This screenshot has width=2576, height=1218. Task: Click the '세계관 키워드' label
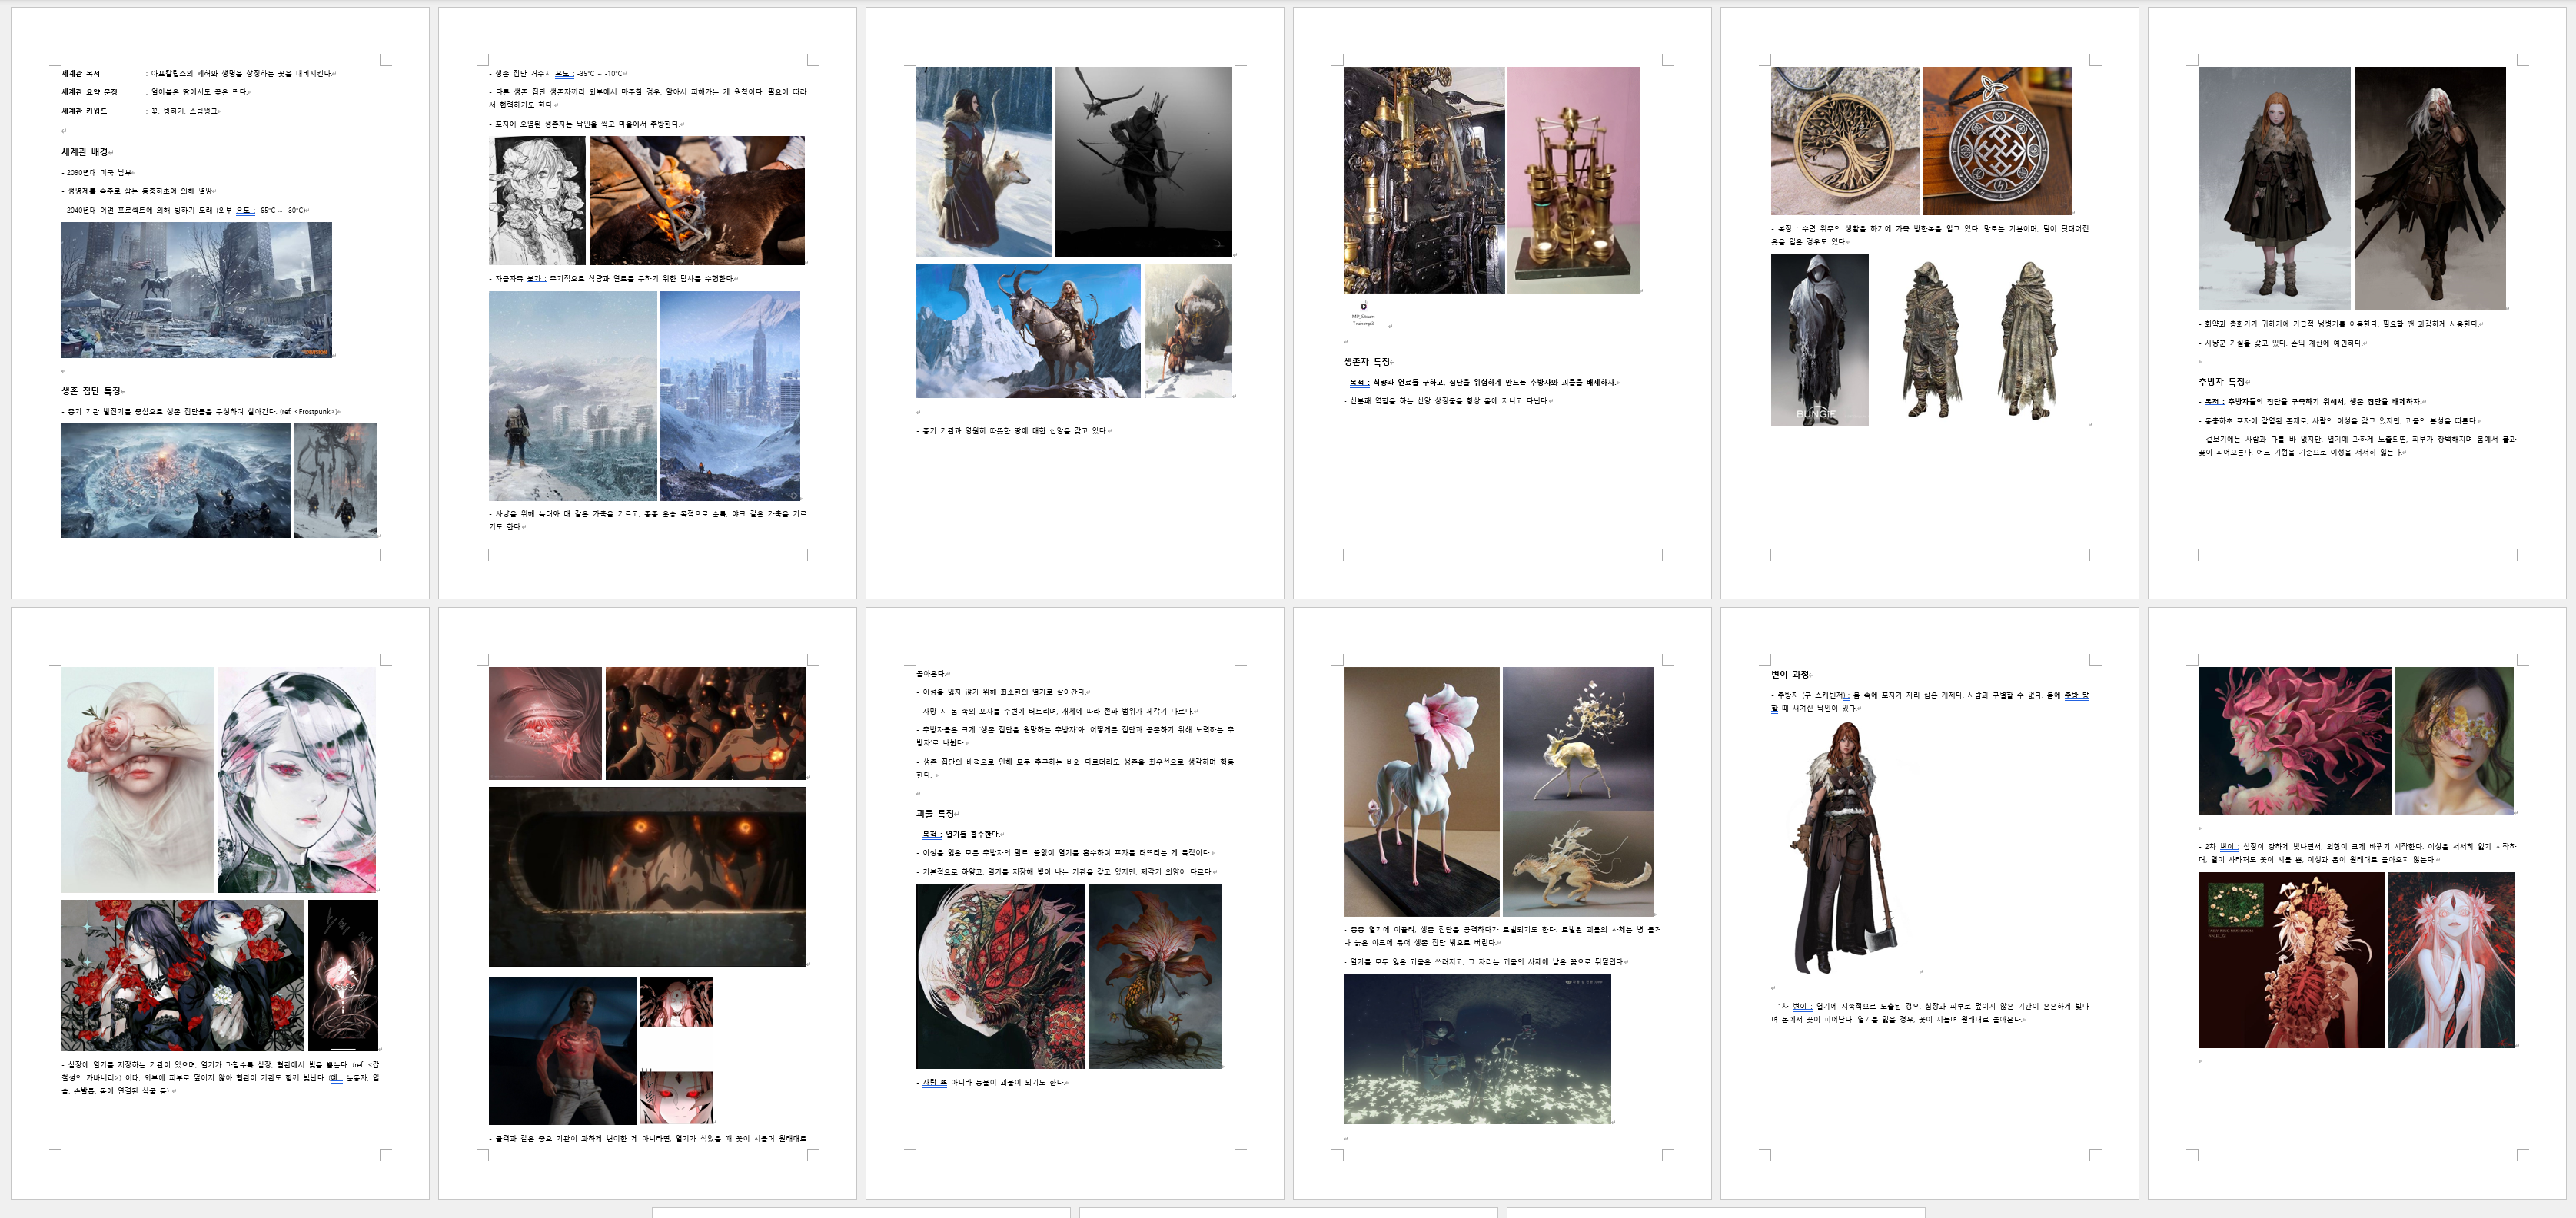point(84,111)
